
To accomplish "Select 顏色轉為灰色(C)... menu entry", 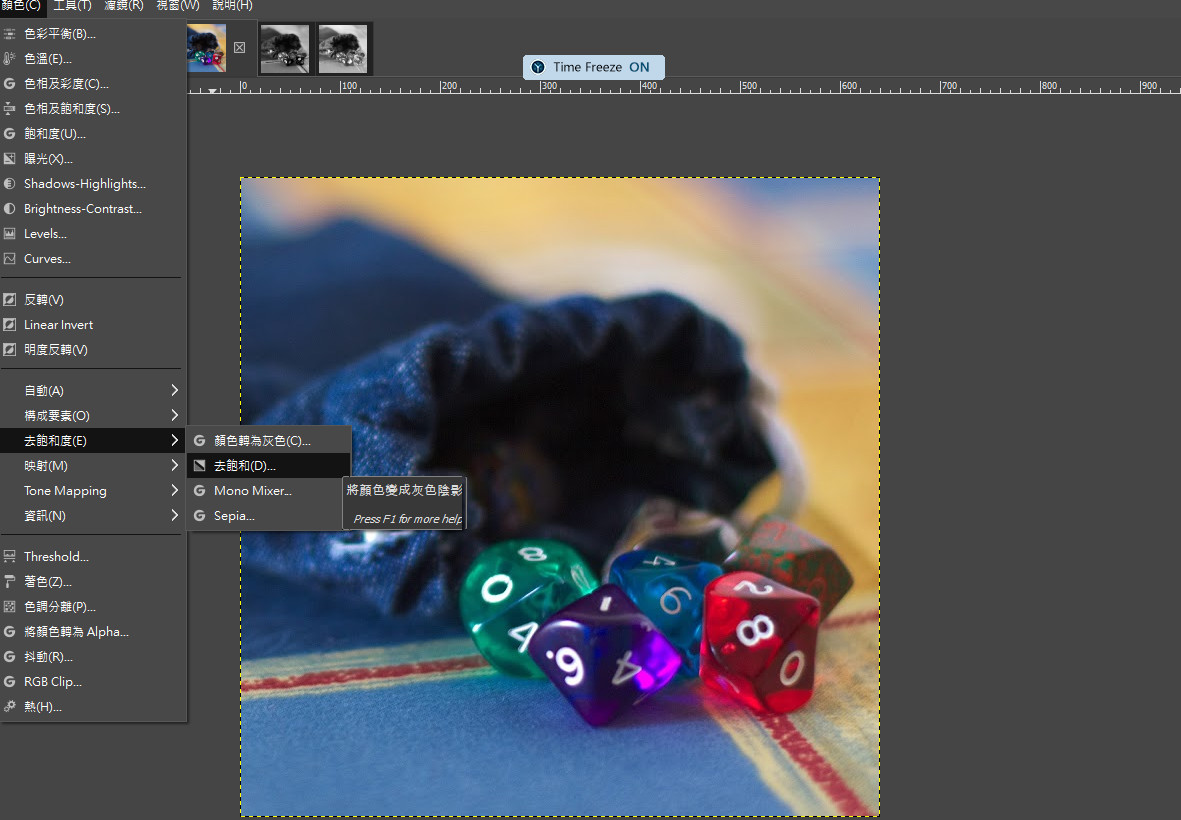I will pos(262,440).
